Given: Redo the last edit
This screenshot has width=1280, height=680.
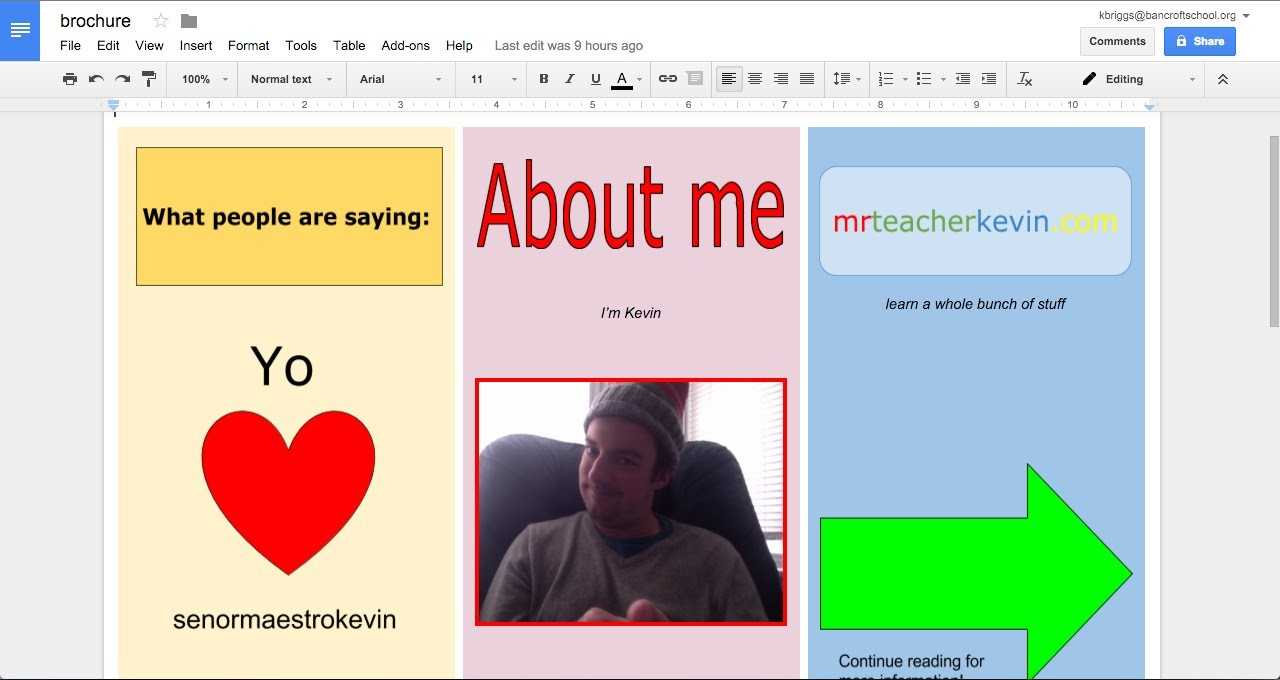Looking at the screenshot, I should (x=121, y=79).
